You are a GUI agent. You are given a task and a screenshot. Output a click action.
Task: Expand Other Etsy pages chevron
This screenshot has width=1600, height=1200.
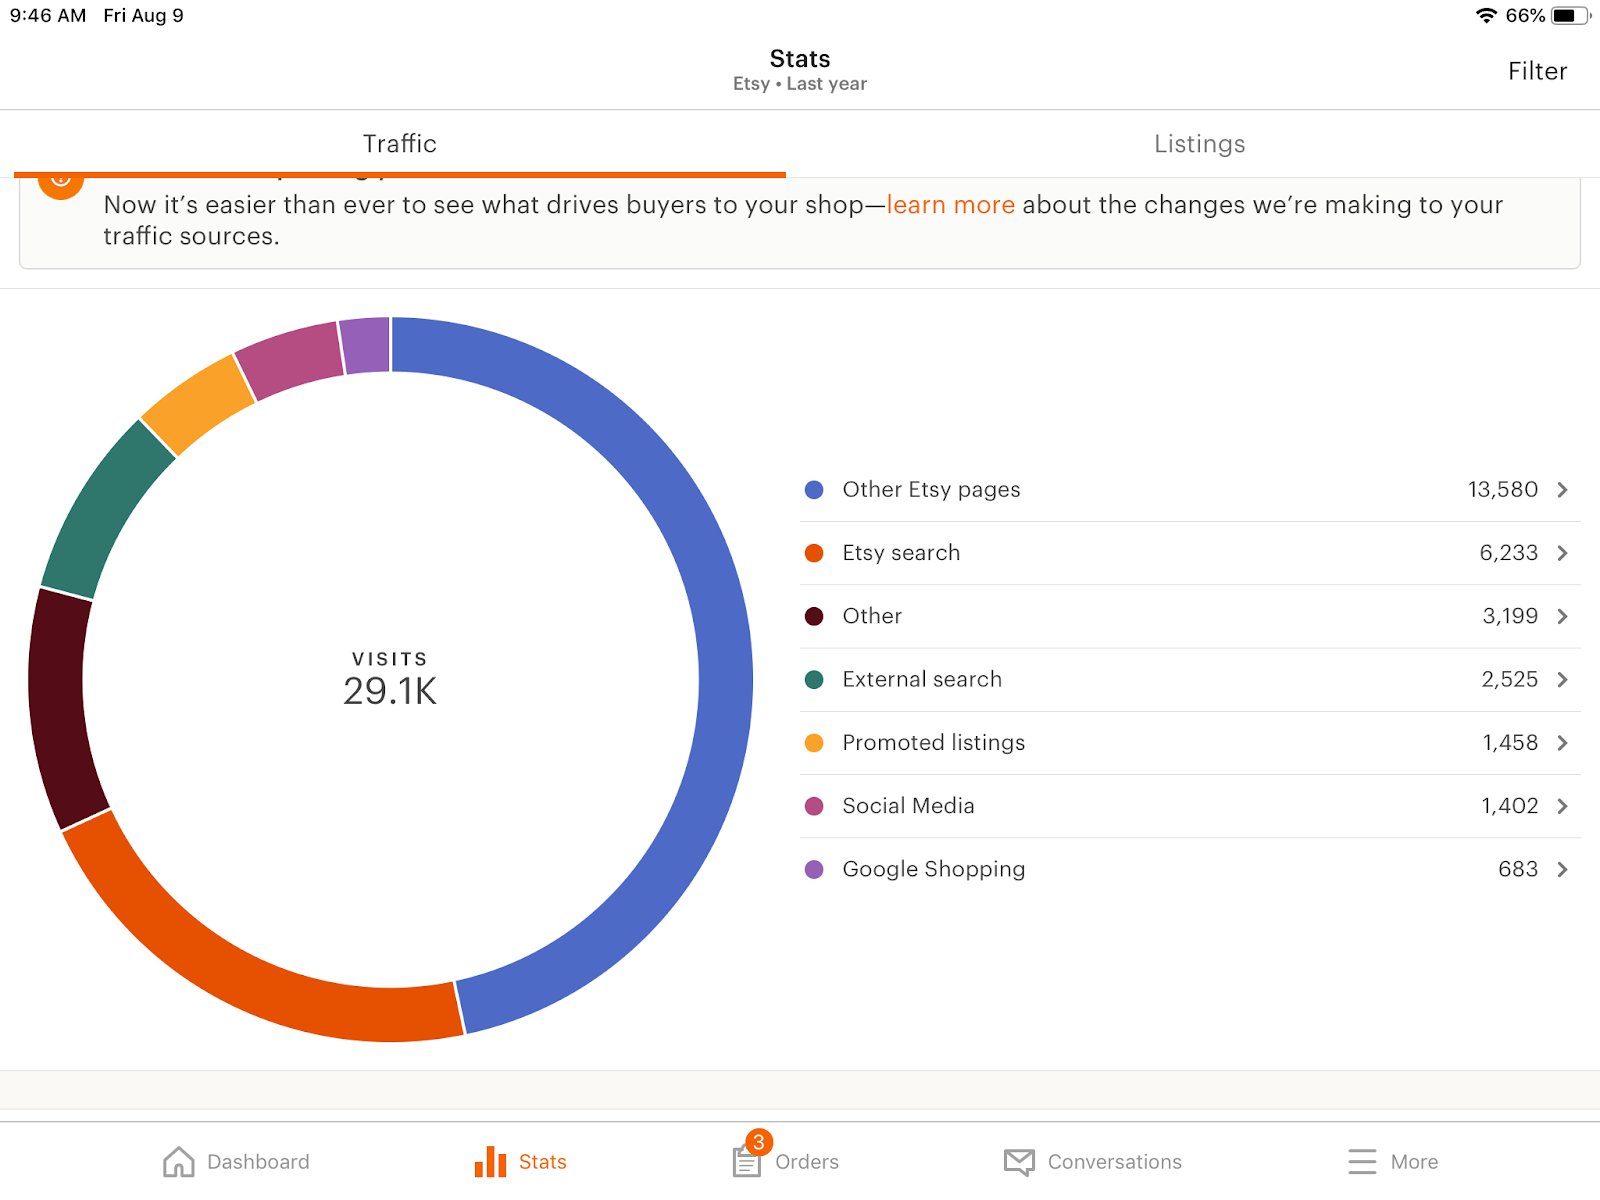(1563, 490)
